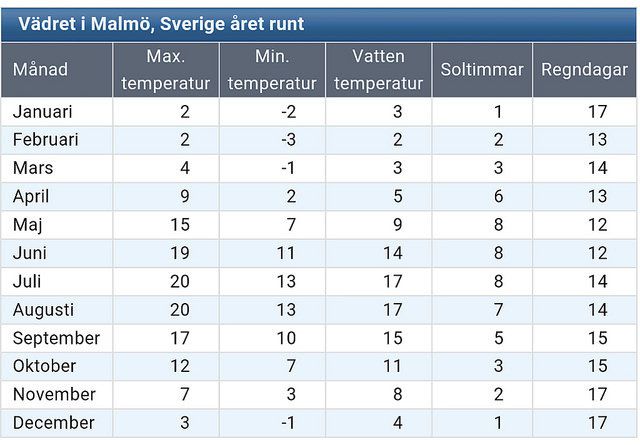The height and width of the screenshot is (445, 640).
Task: Select the Vatten temperatur header cell
Action: [x=379, y=70]
